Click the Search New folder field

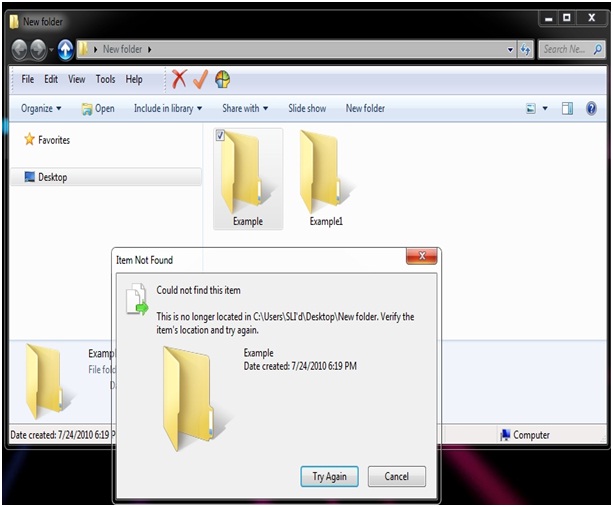pyautogui.click(x=568, y=48)
